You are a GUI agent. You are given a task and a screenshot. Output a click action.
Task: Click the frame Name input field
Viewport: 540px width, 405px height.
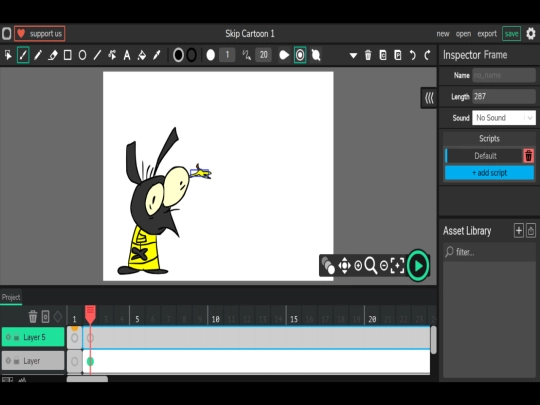click(x=504, y=75)
